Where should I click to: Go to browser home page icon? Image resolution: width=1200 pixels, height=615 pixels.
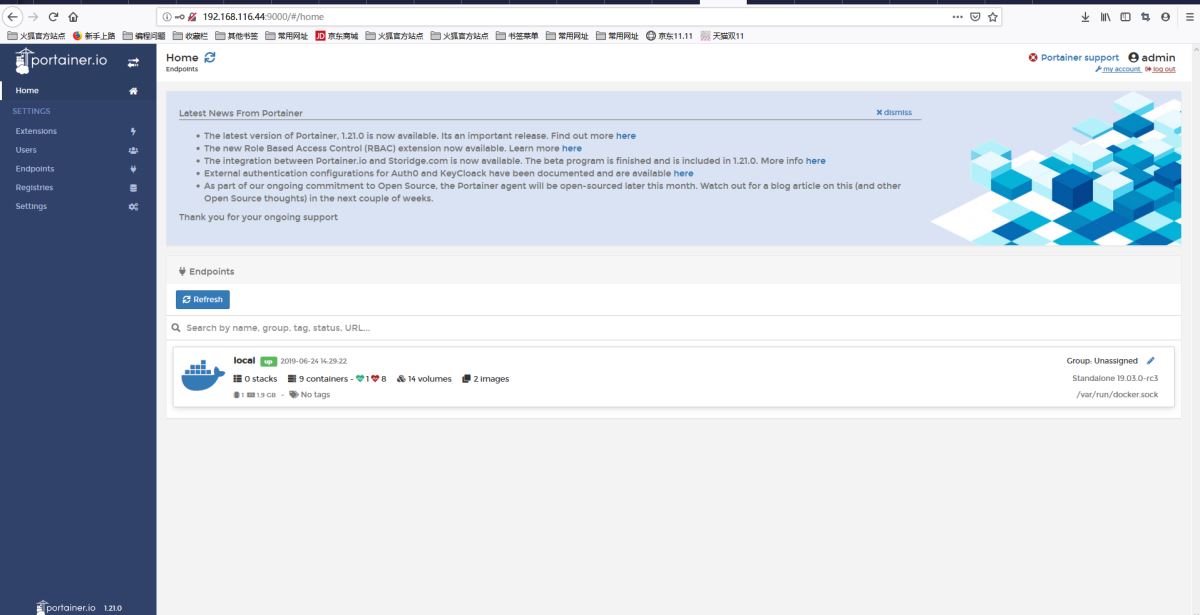click(x=73, y=17)
